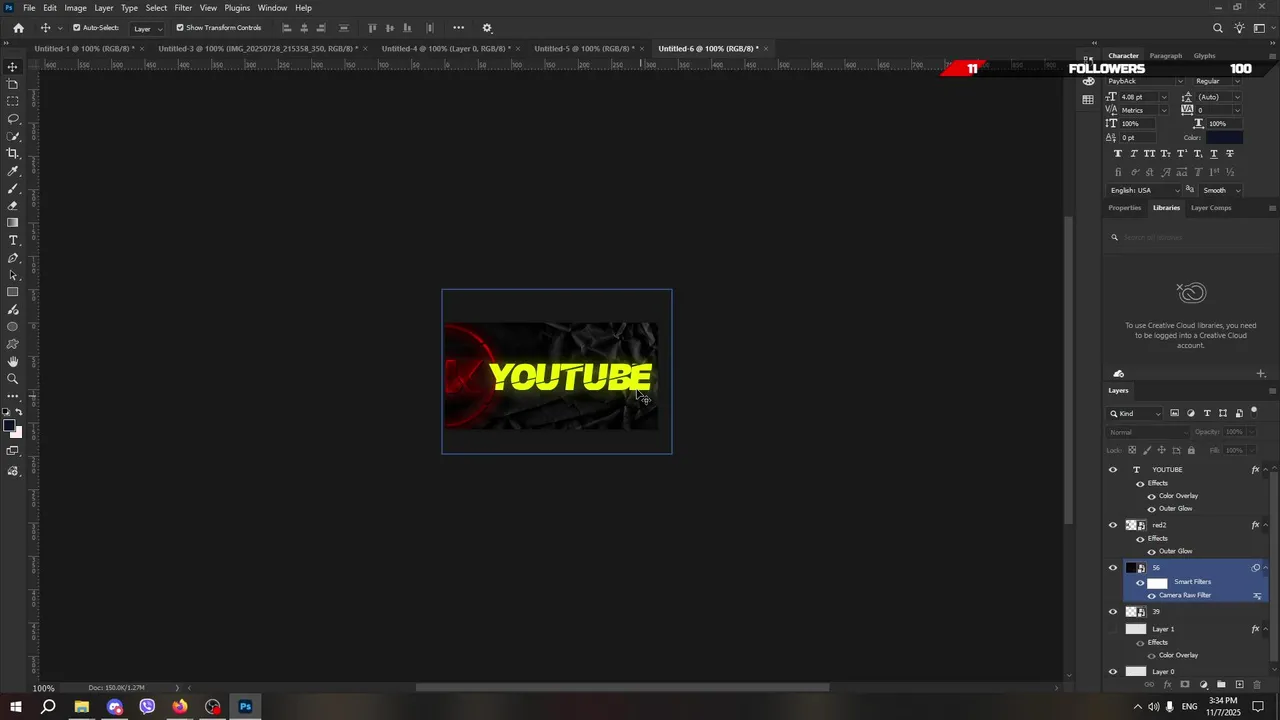The height and width of the screenshot is (720, 1280).
Task: Switch to the Glyphs tab
Action: click(1204, 56)
